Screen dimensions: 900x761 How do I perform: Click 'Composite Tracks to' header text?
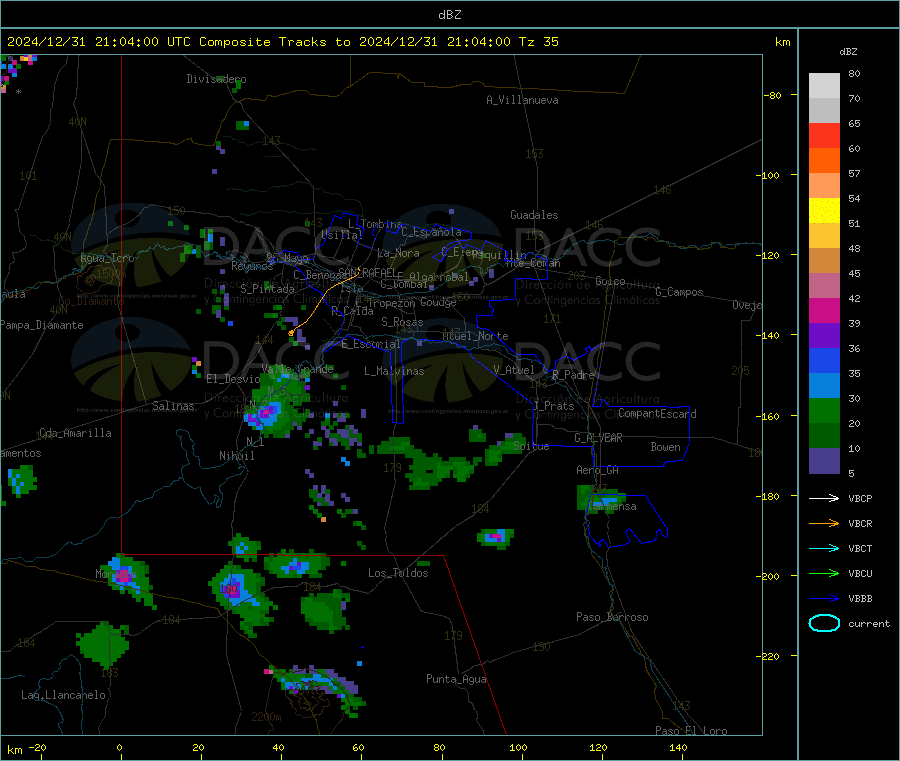click(x=275, y=42)
